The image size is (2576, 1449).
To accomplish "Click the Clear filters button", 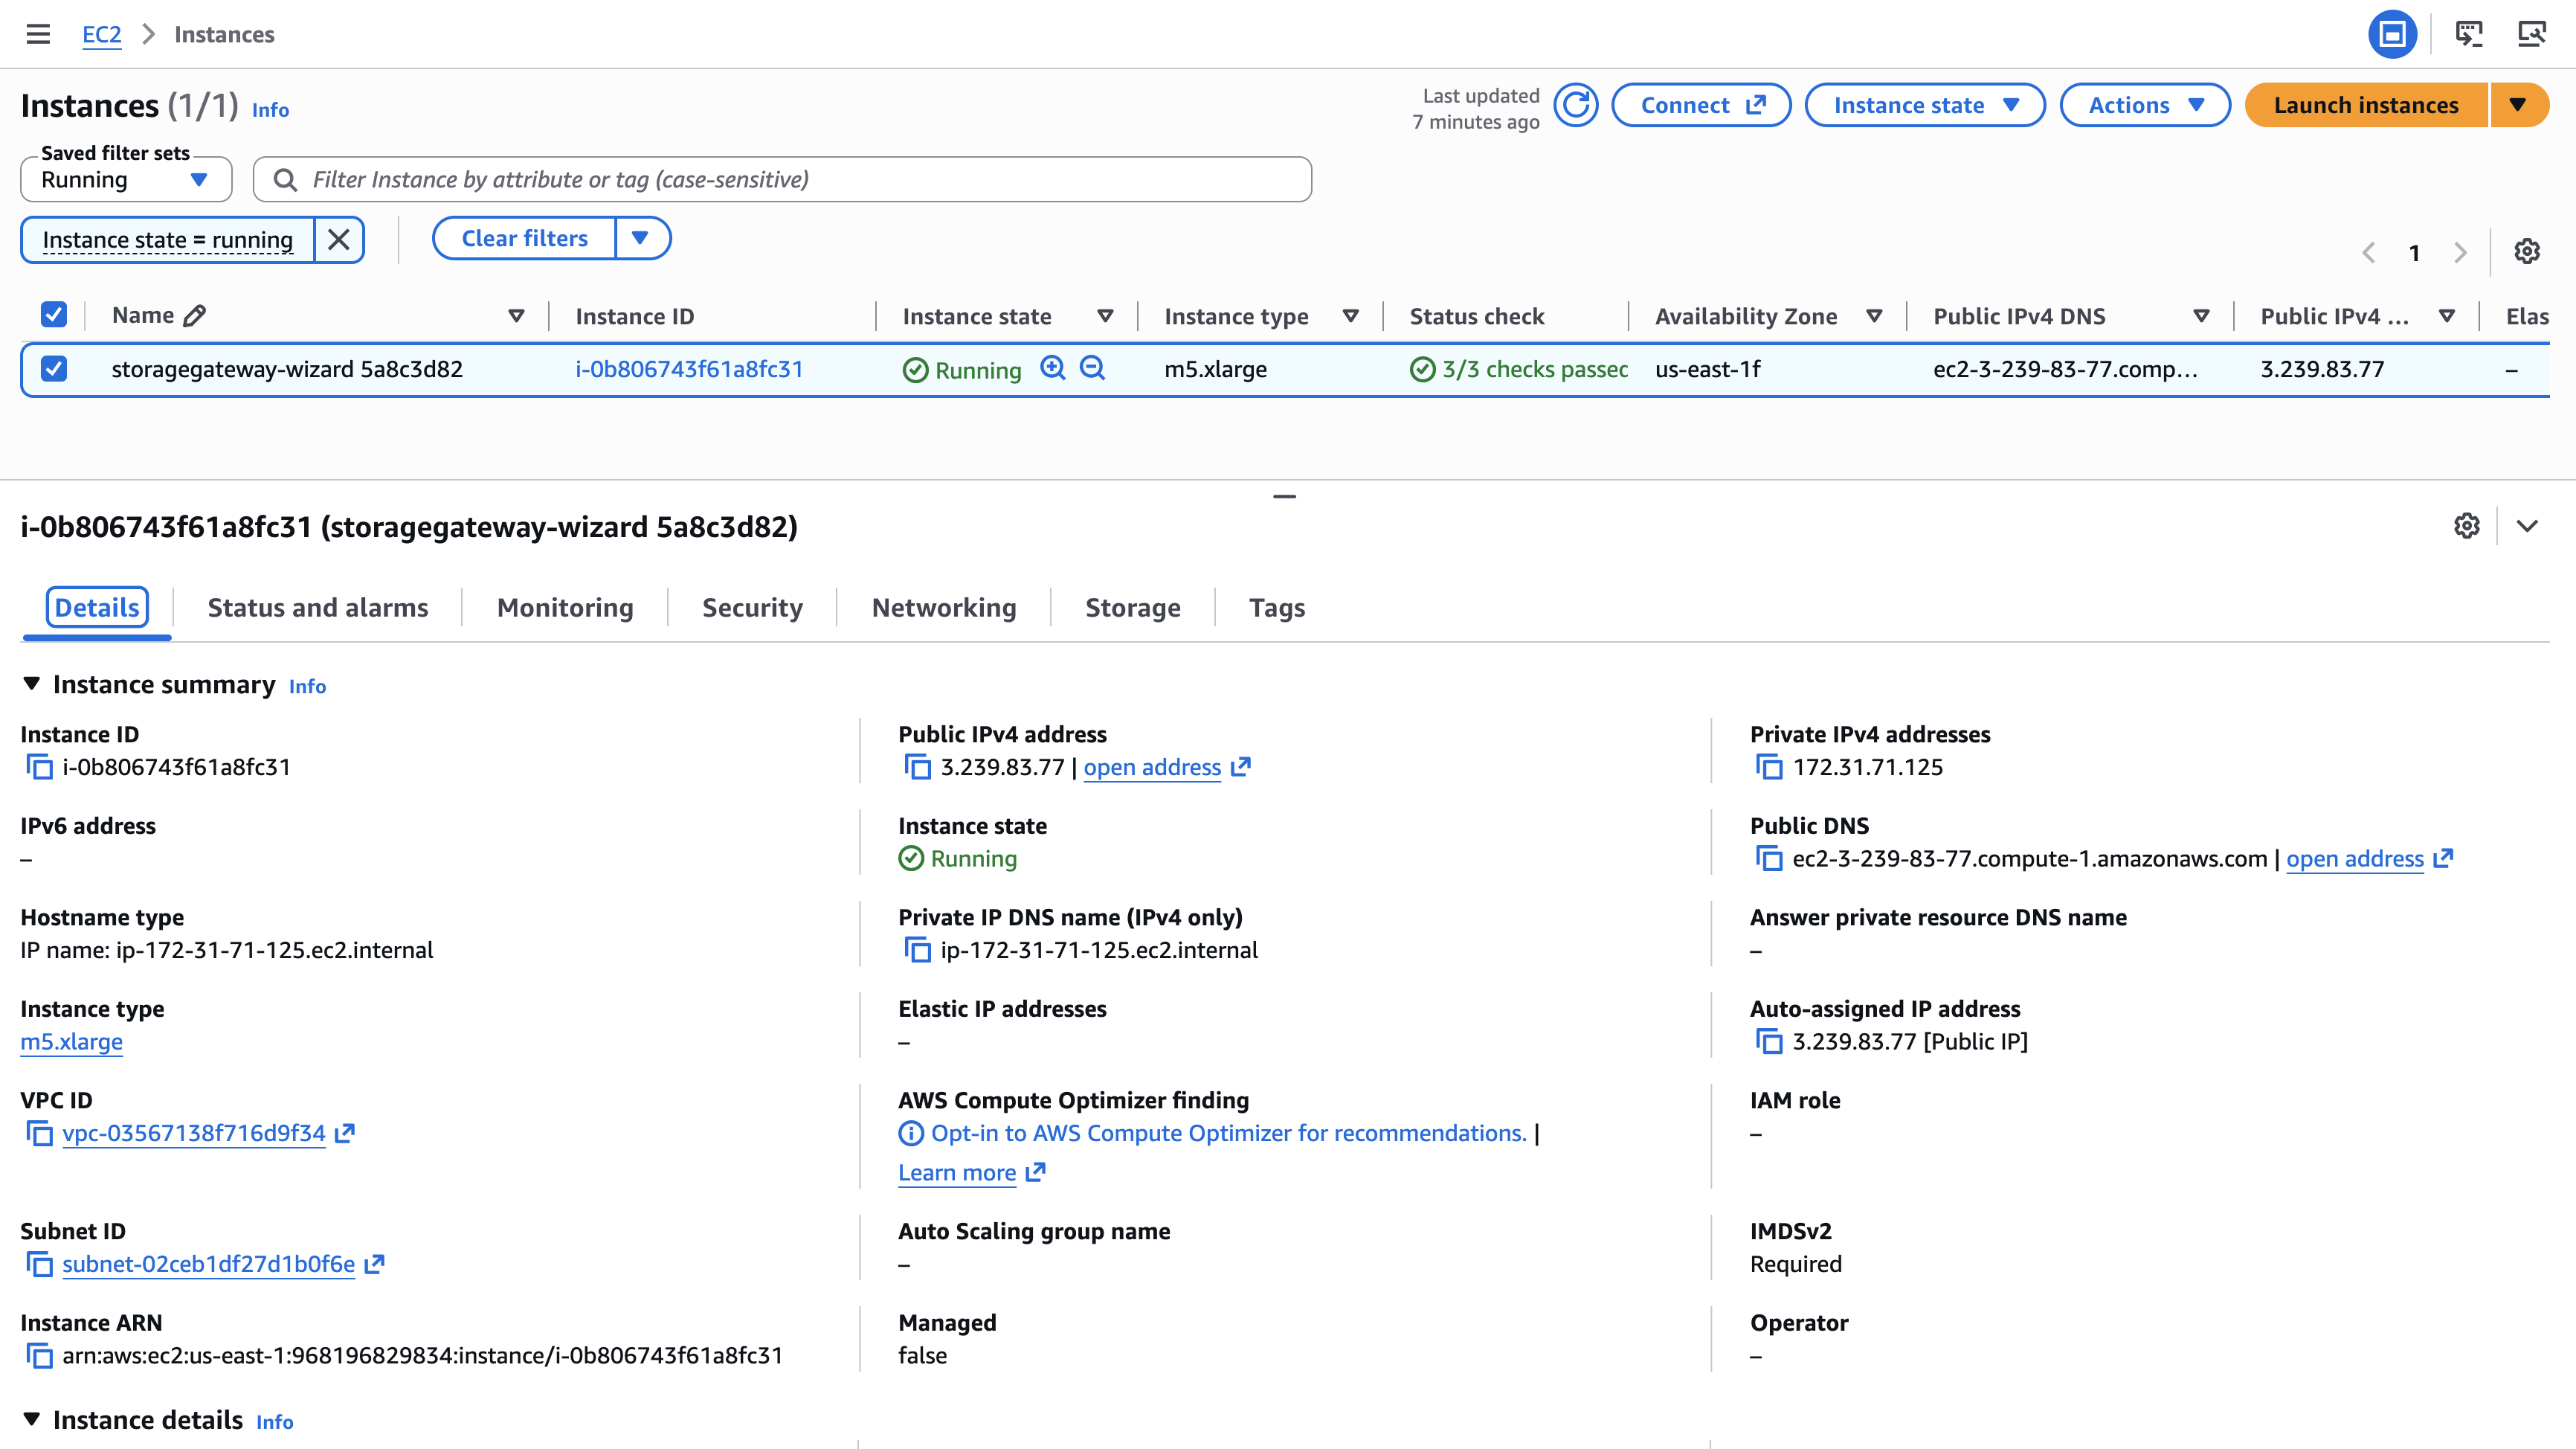I will tap(524, 238).
